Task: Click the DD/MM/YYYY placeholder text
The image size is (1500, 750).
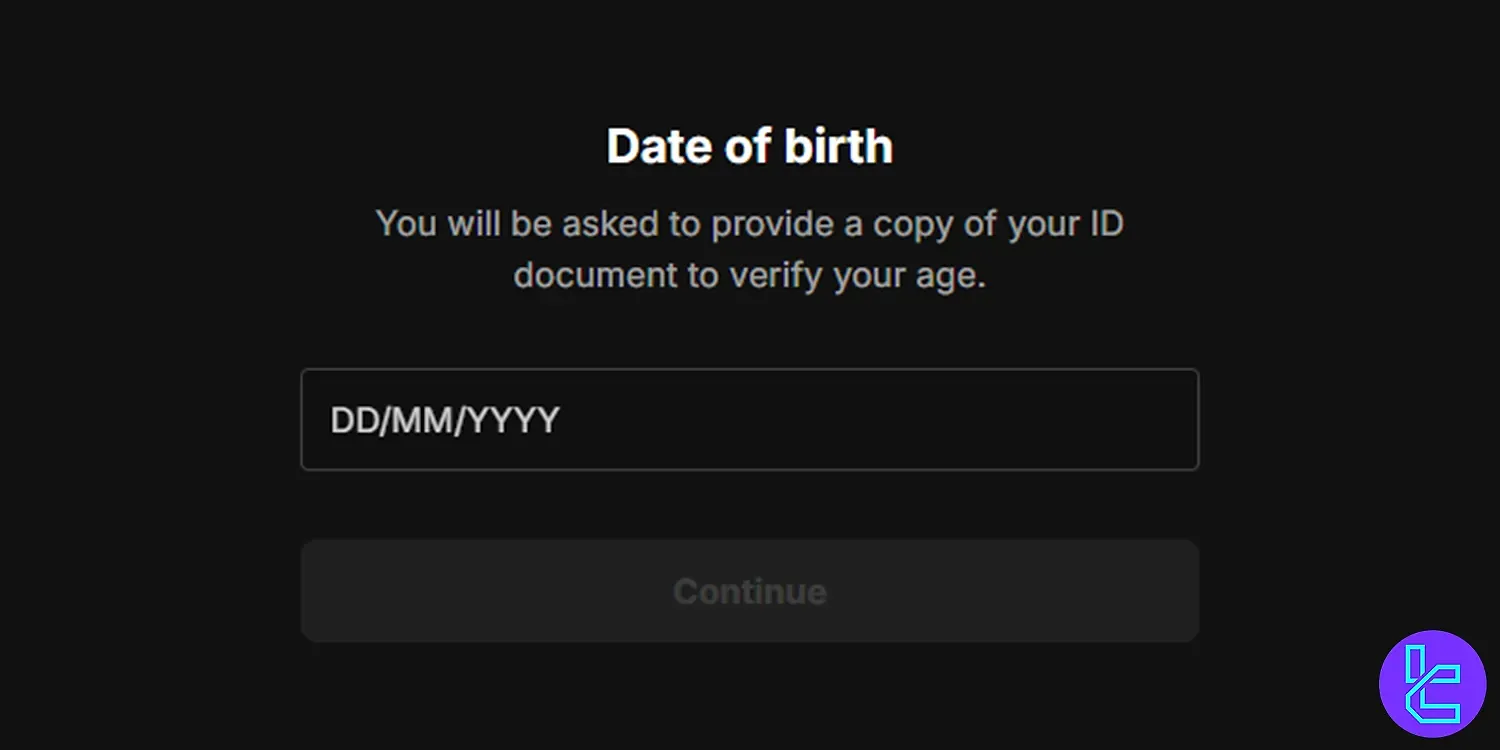Action: (x=445, y=420)
